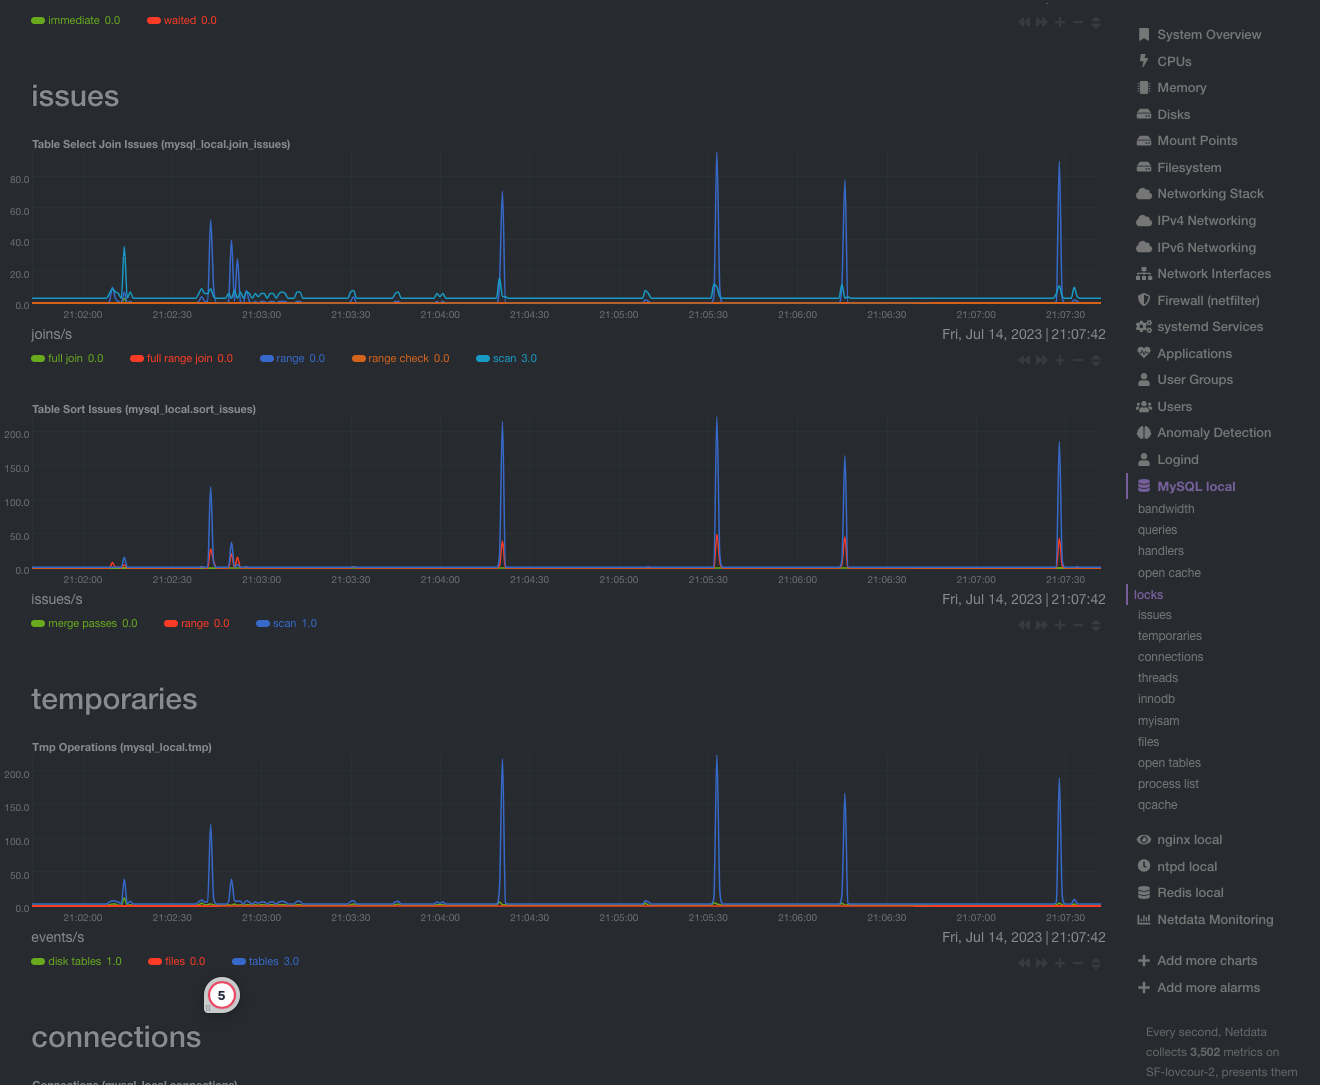Rewind the Table Select Join Issues chart
Image resolution: width=1320 pixels, height=1085 pixels.
point(1024,360)
